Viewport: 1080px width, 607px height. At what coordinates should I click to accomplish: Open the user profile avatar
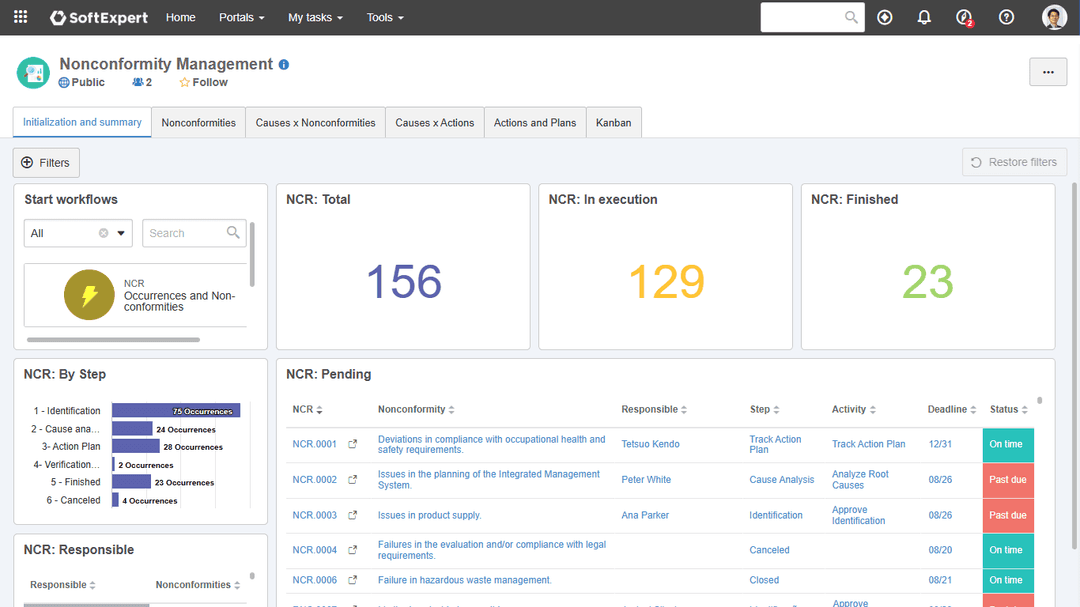click(1054, 17)
